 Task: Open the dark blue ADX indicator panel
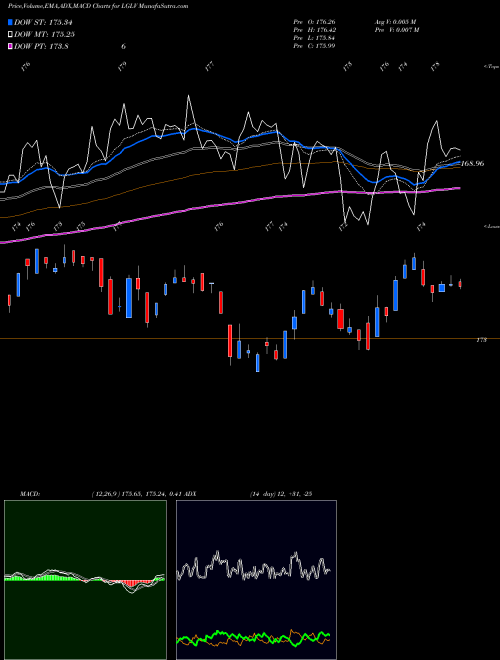click(x=256, y=580)
